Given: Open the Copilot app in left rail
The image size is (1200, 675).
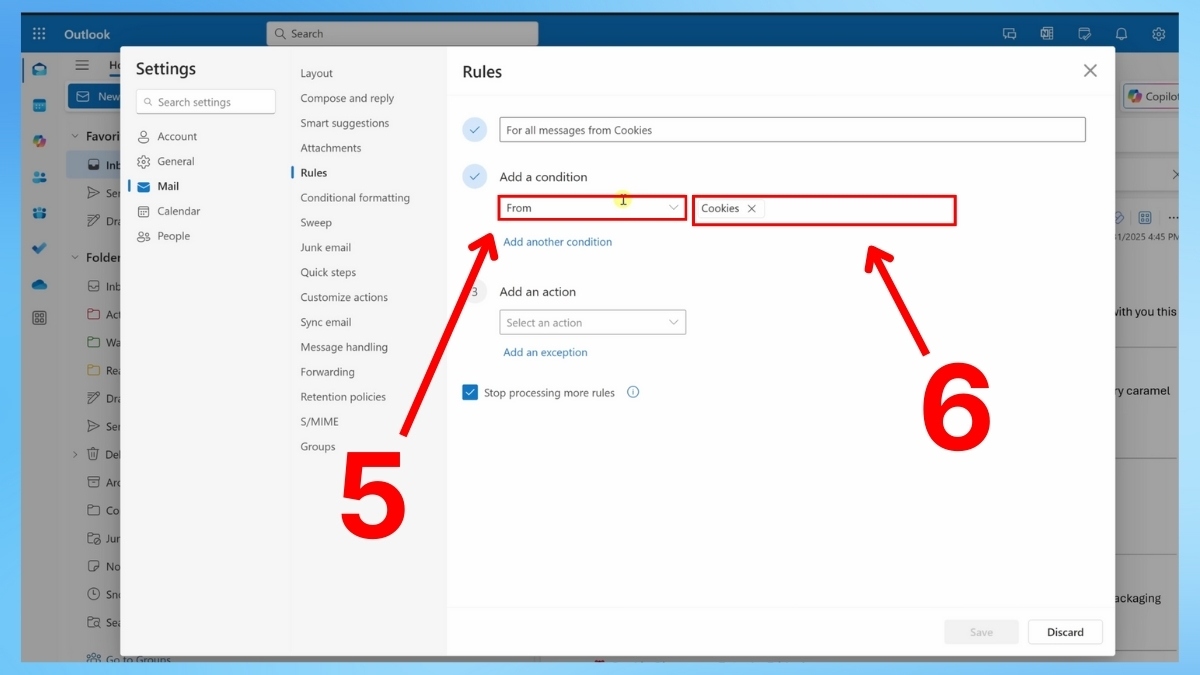Looking at the screenshot, I should [39, 141].
